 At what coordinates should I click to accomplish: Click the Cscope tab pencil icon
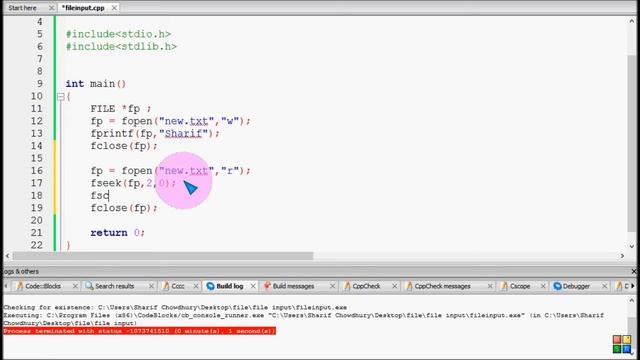click(504, 286)
